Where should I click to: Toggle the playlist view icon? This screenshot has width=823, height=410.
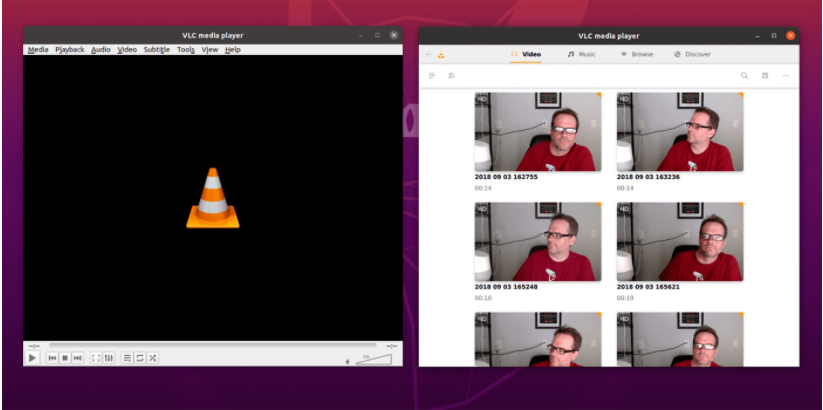(x=127, y=358)
